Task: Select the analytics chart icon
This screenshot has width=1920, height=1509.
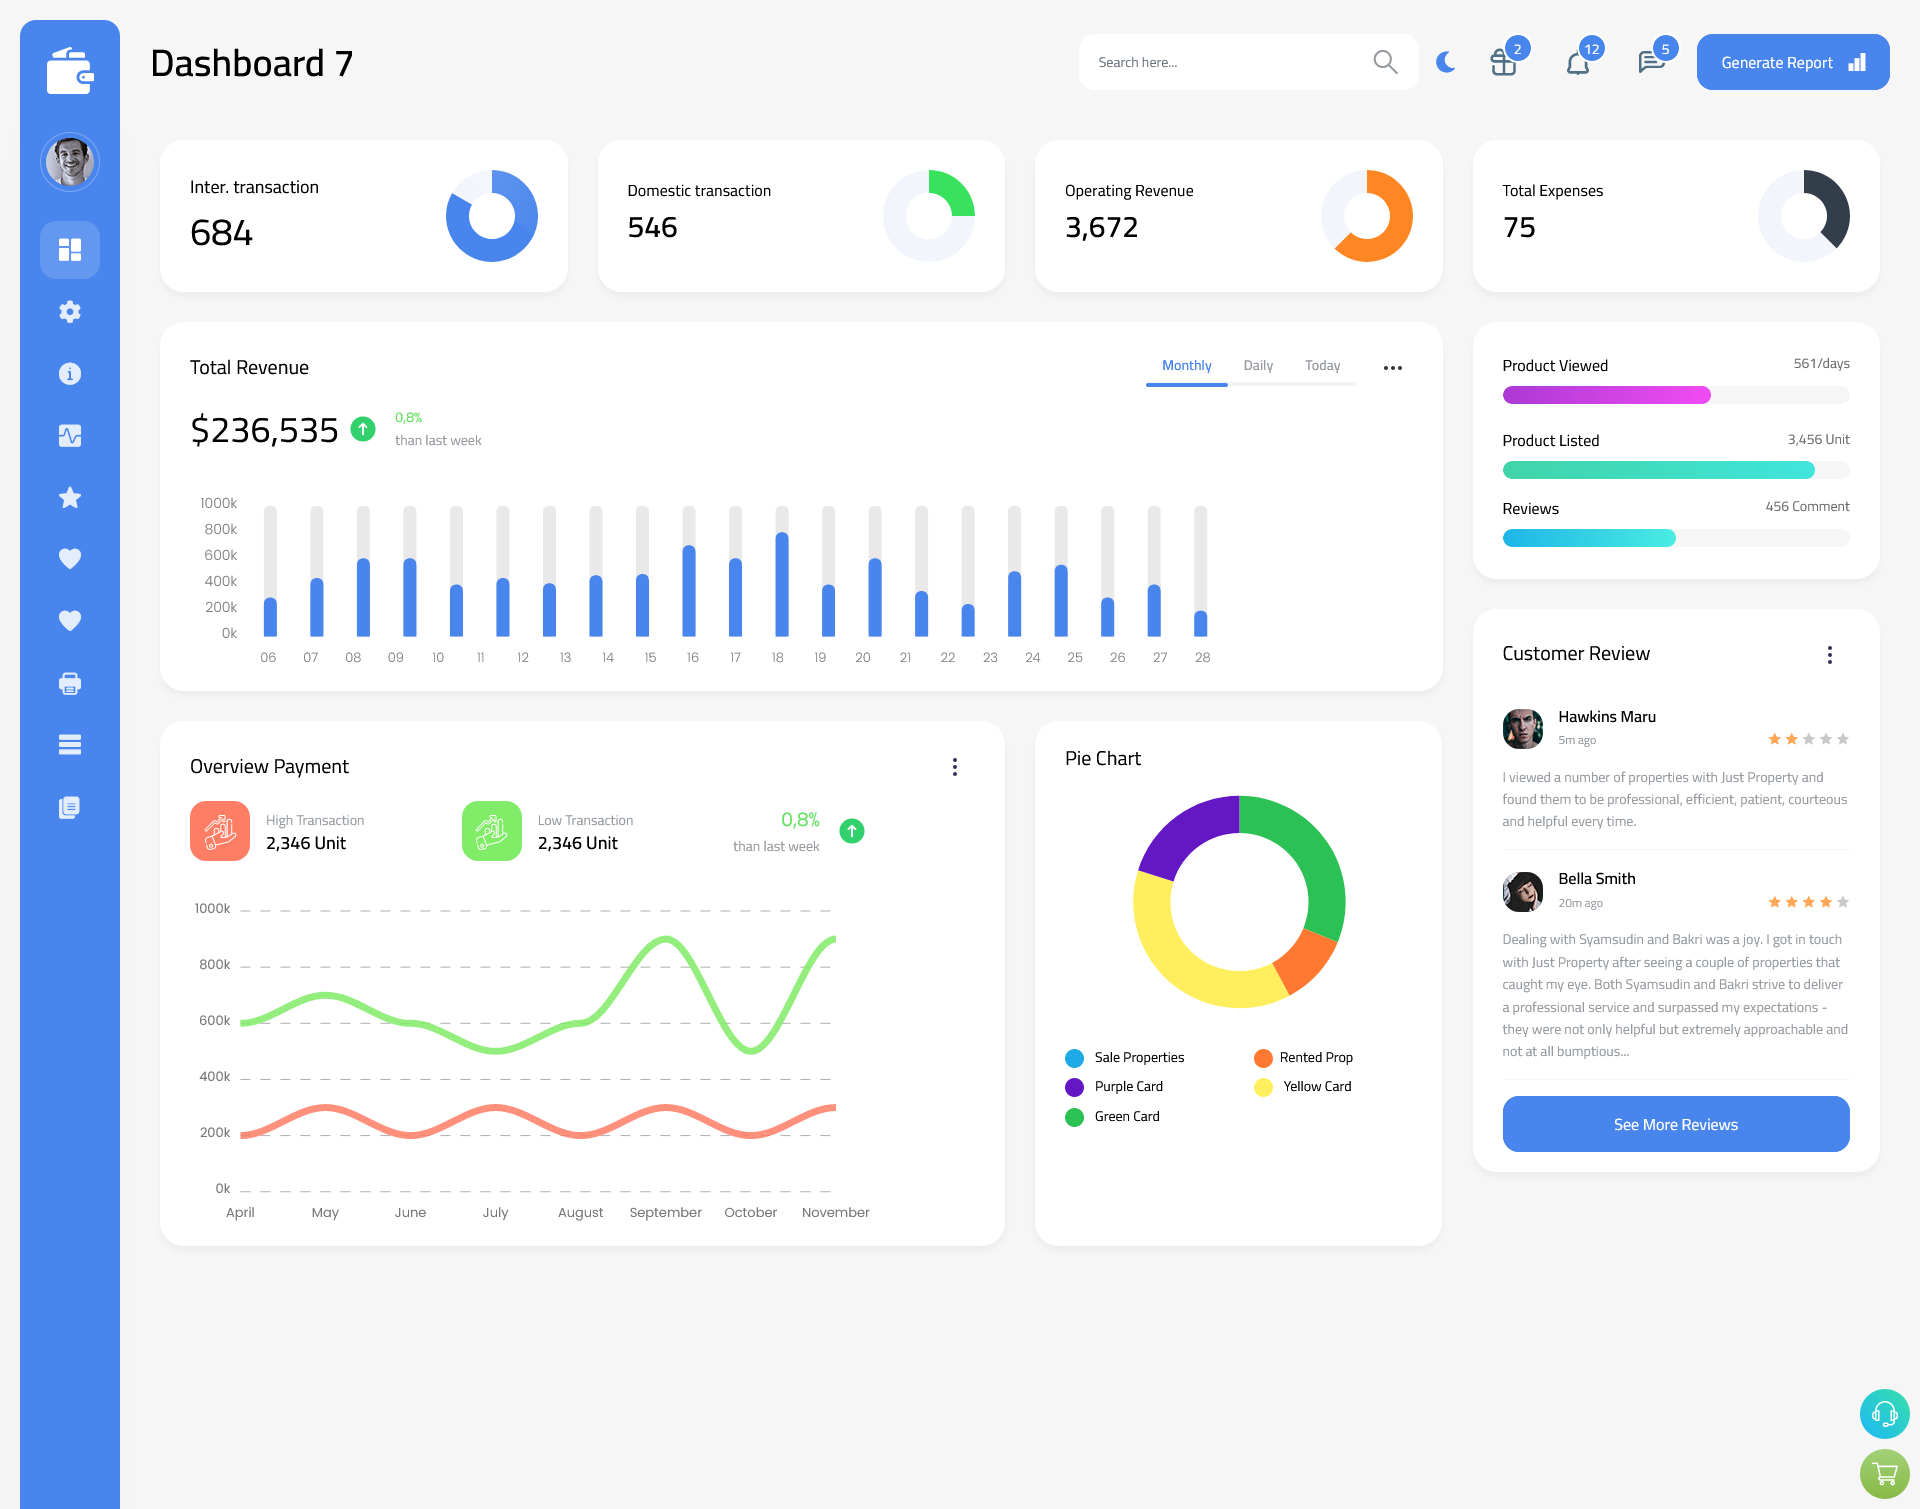Action: [x=70, y=435]
